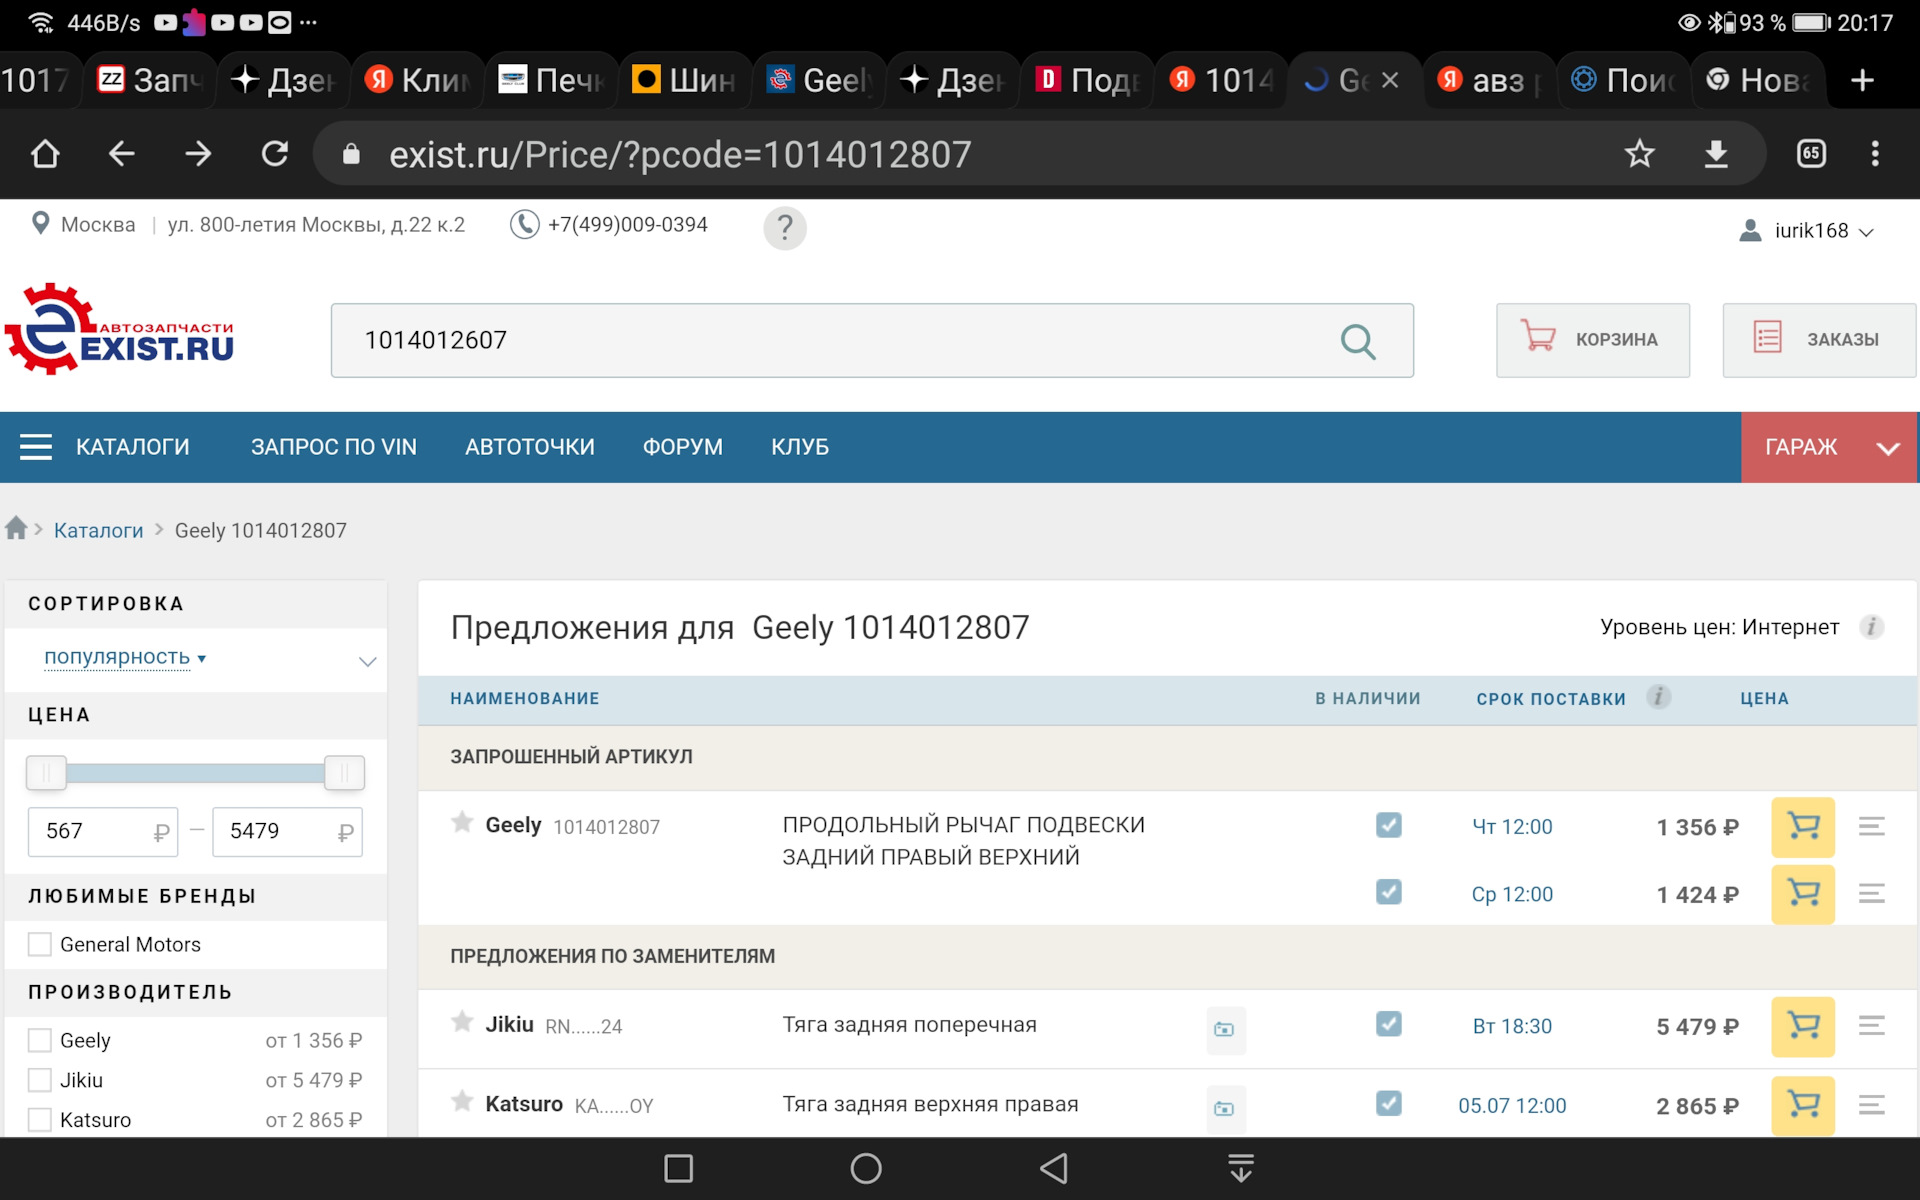This screenshot has width=1920, height=1200.
Task: Open hamburger catalog menu icon
Action: 36,447
